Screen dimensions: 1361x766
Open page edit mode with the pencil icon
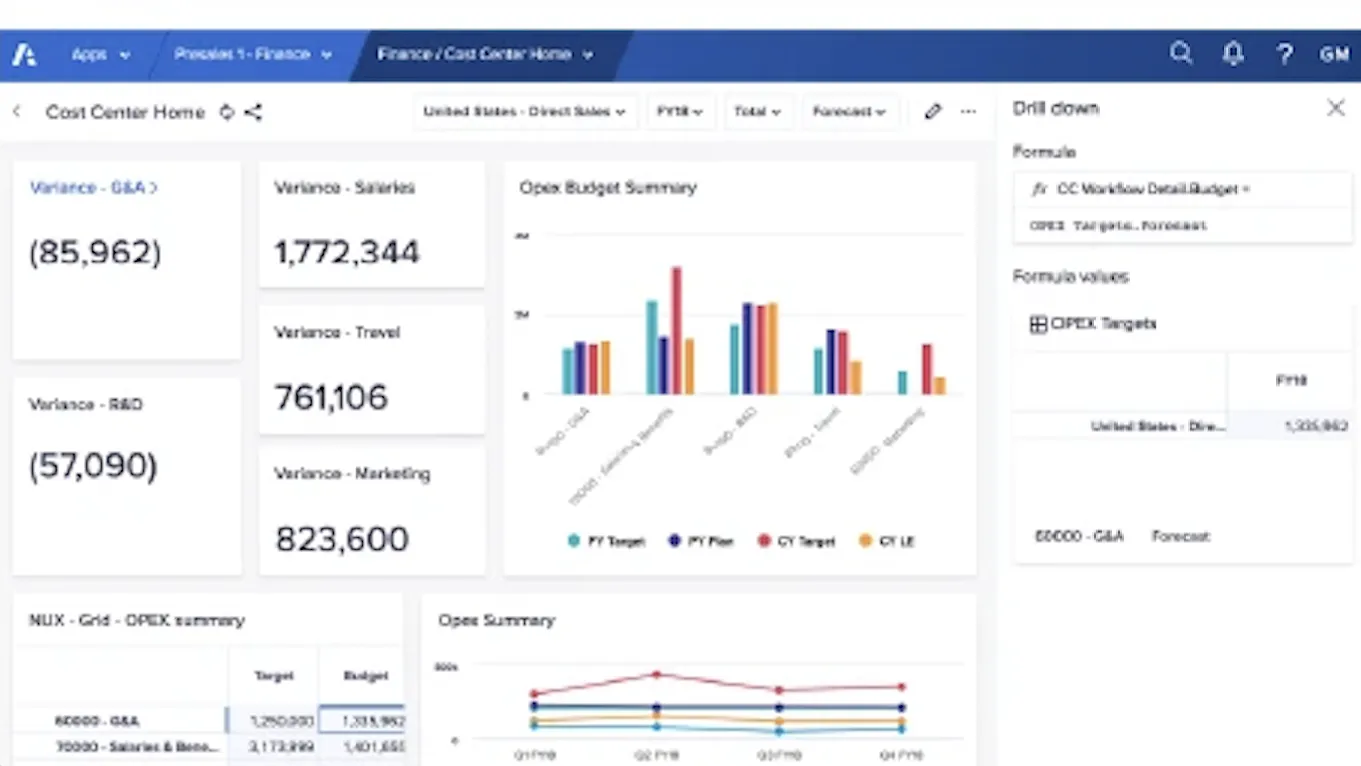pos(932,112)
